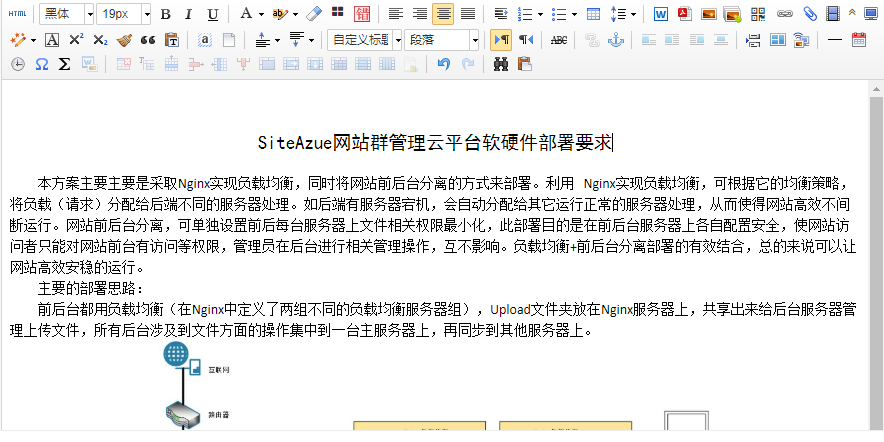Screen dimensions: 884x442
Task: Click the binoculars find icon
Action: (x=500, y=64)
